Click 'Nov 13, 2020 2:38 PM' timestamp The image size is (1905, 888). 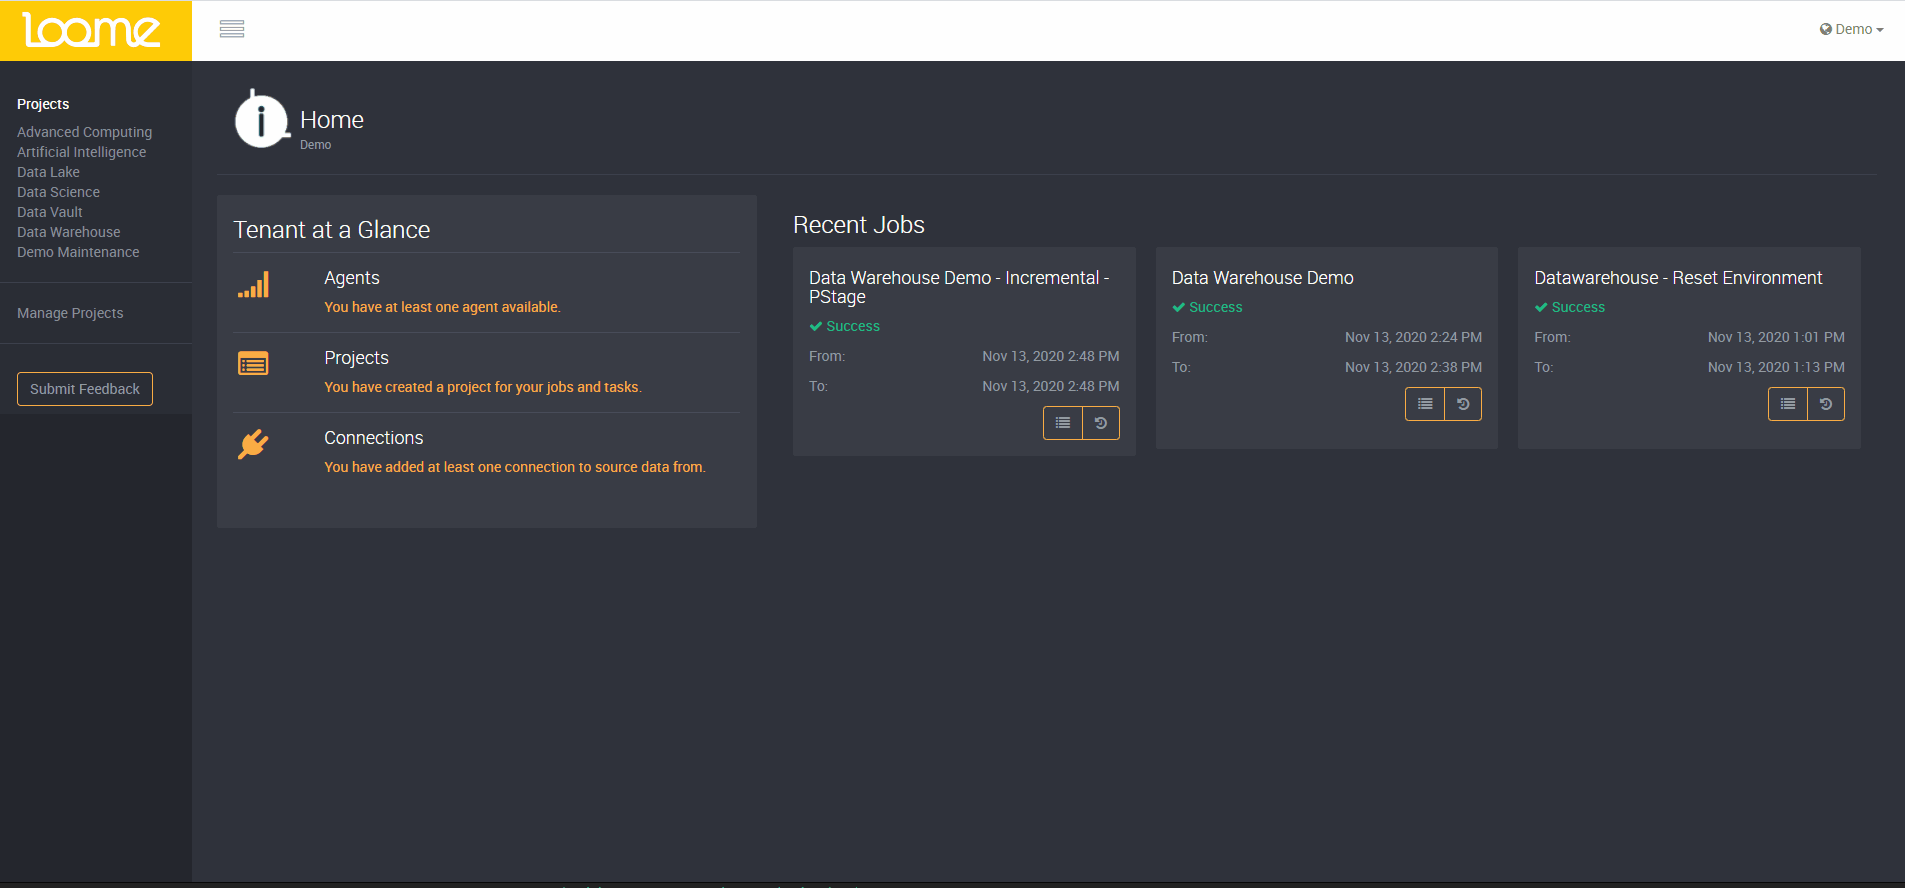[1413, 367]
